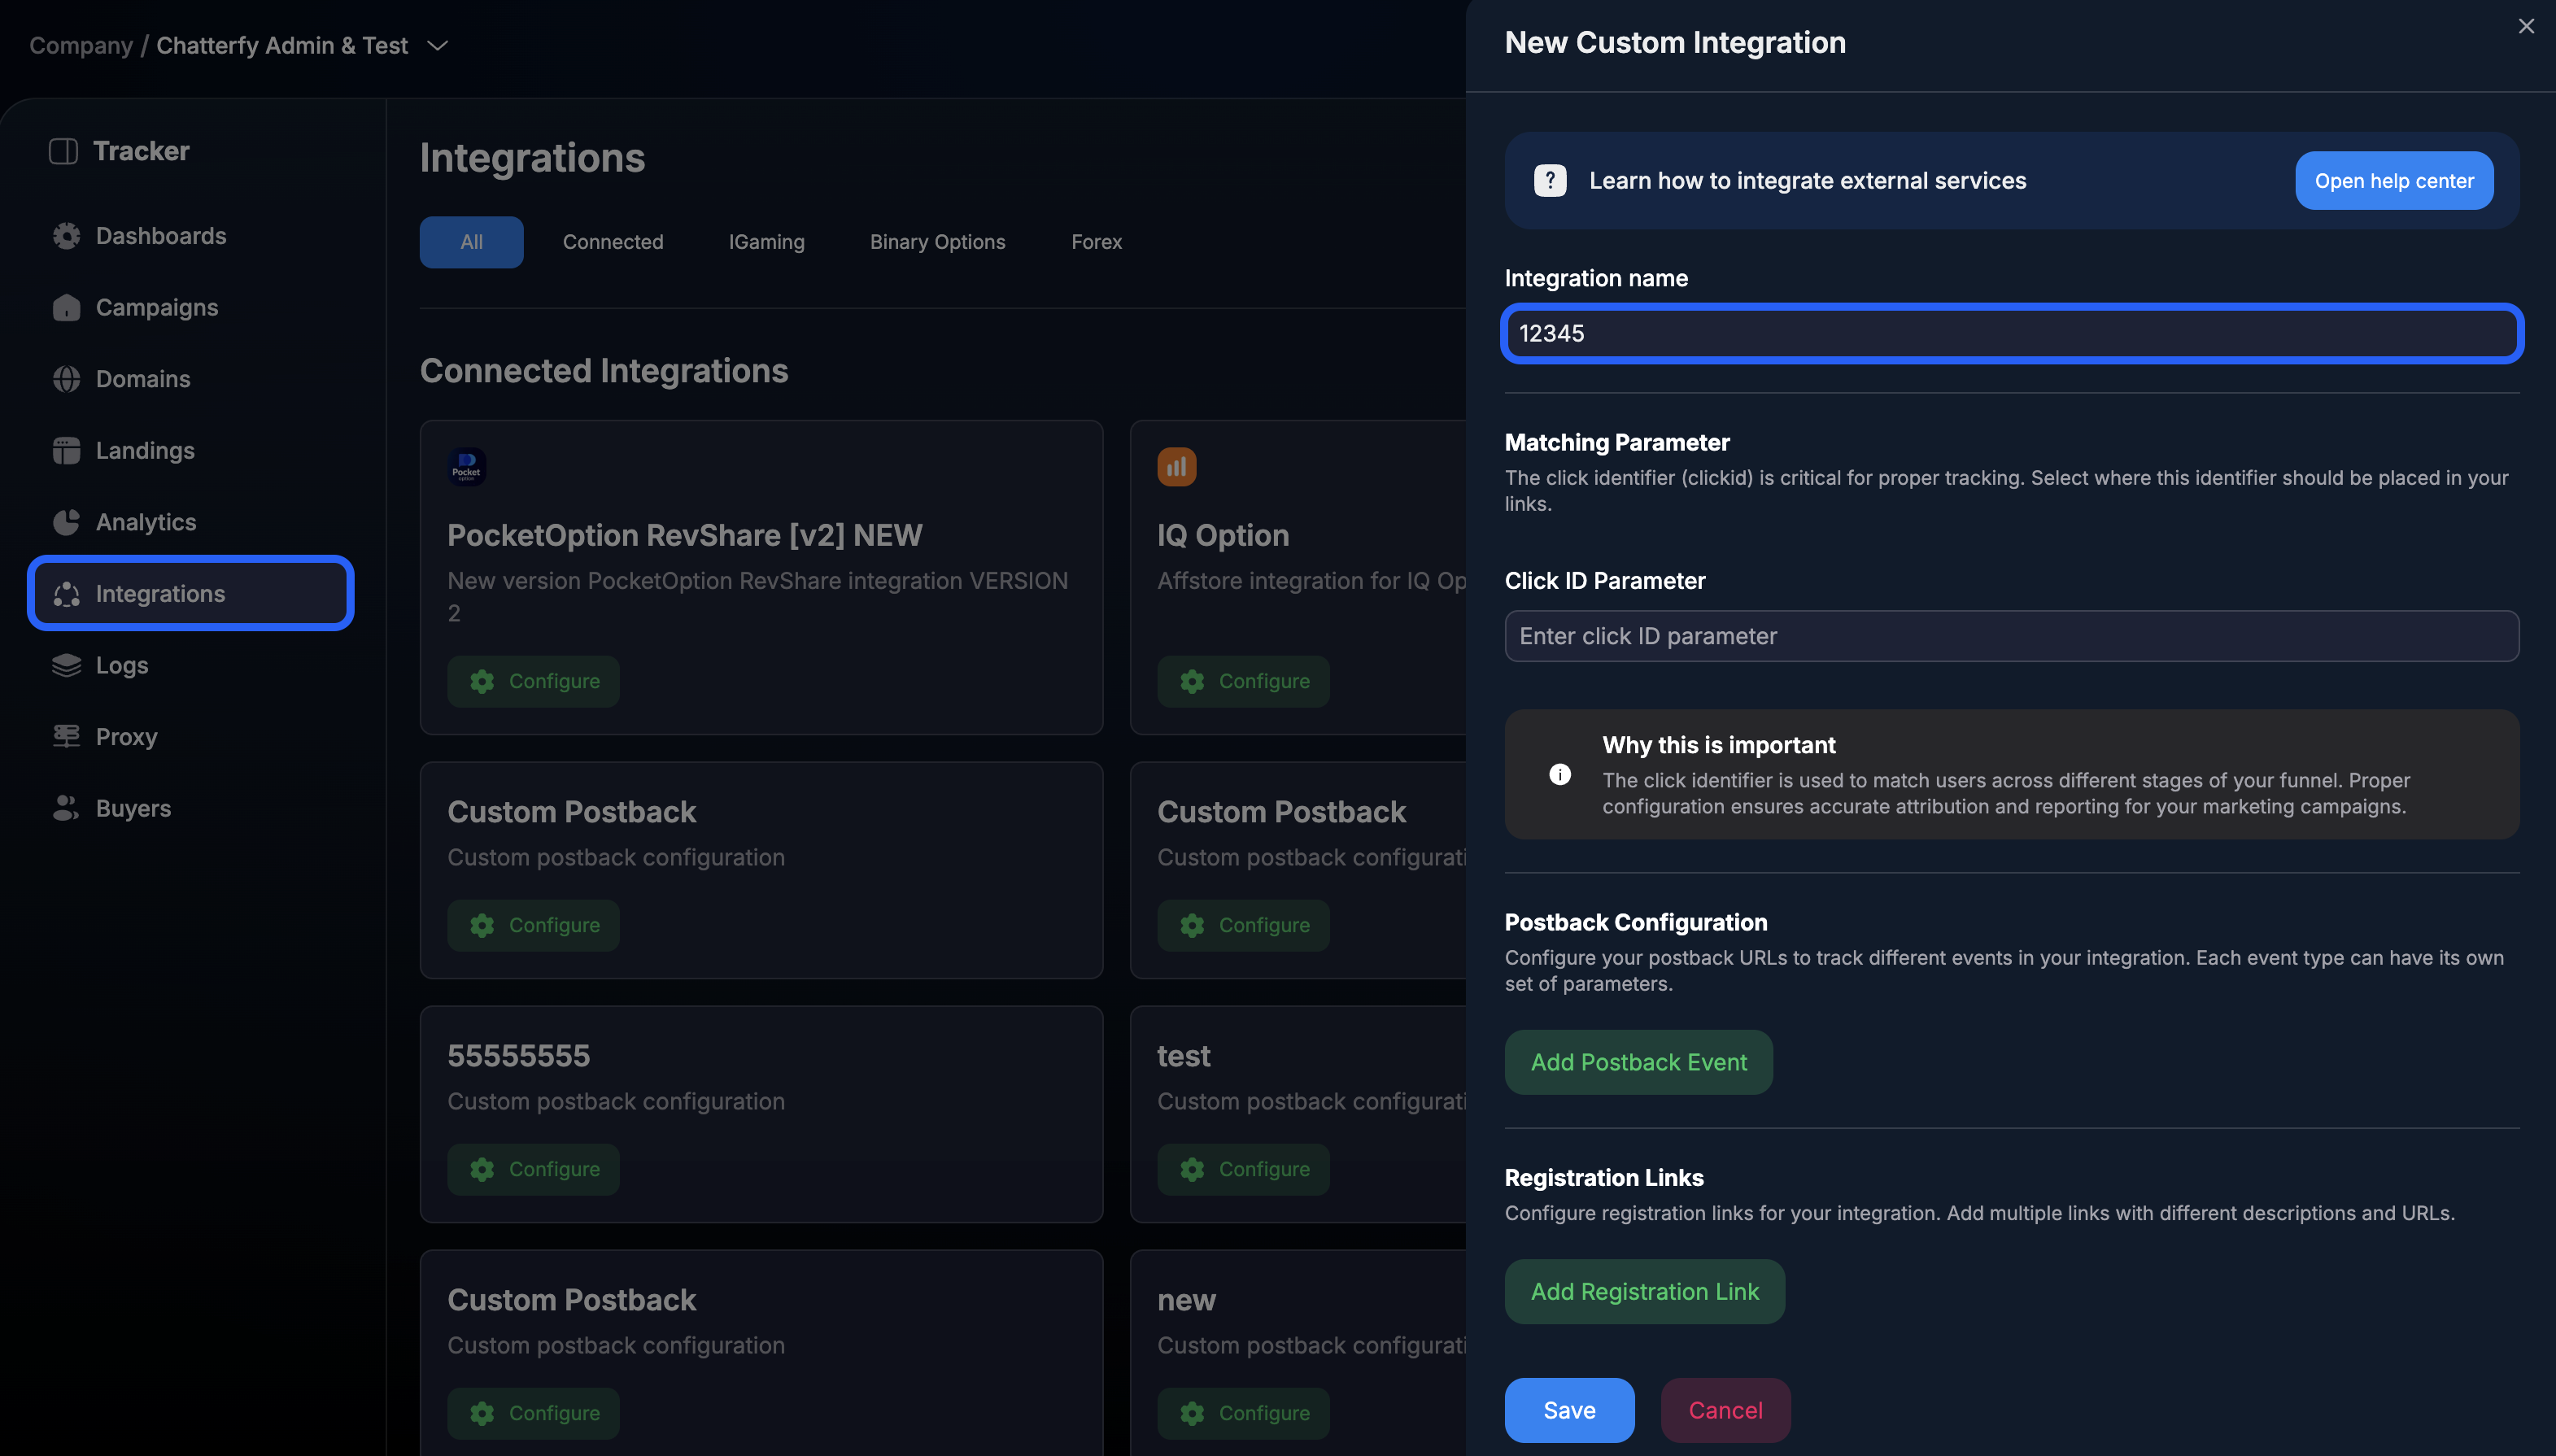
Task: Click the Landings sidebar icon
Action: pos(67,451)
